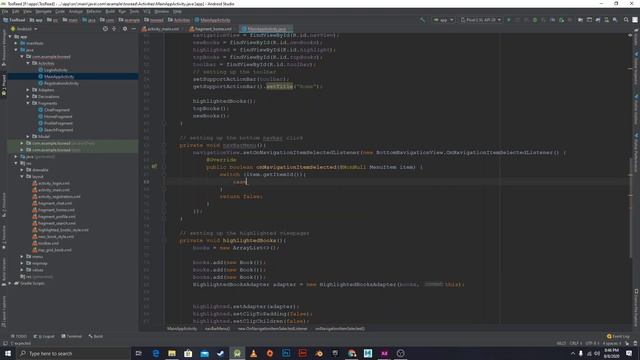This screenshot has height=360, width=640.
Task: Hide the Project panel with minus icon
Action: coord(133,29)
